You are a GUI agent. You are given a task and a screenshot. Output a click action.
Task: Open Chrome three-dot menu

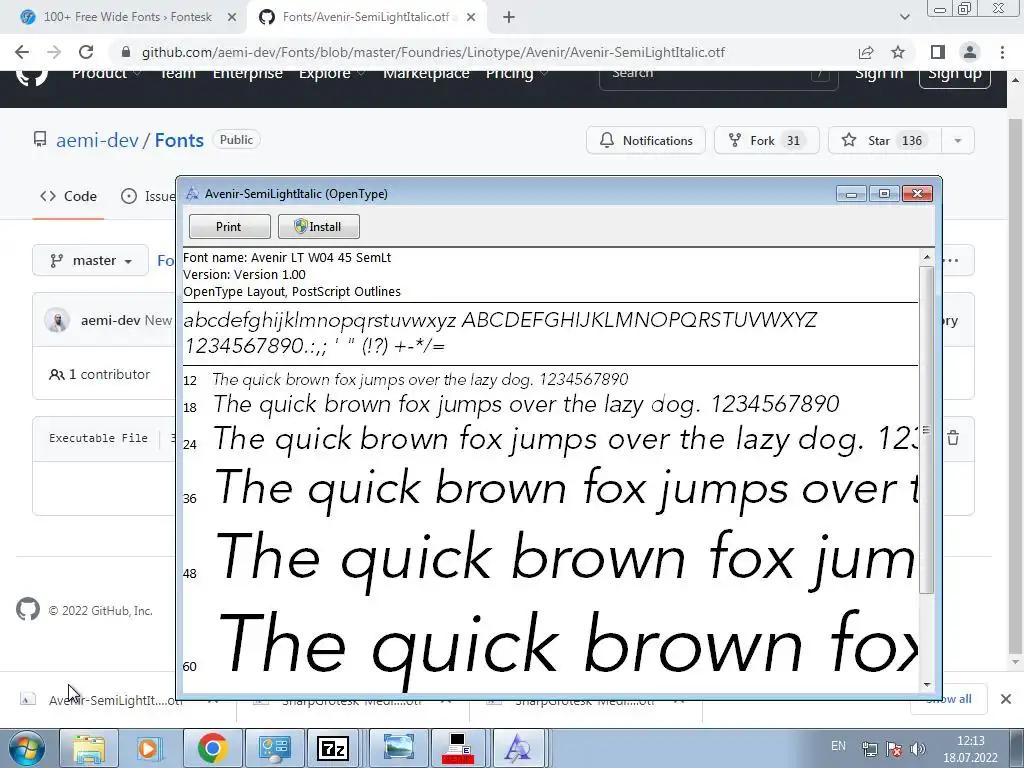point(1002,52)
